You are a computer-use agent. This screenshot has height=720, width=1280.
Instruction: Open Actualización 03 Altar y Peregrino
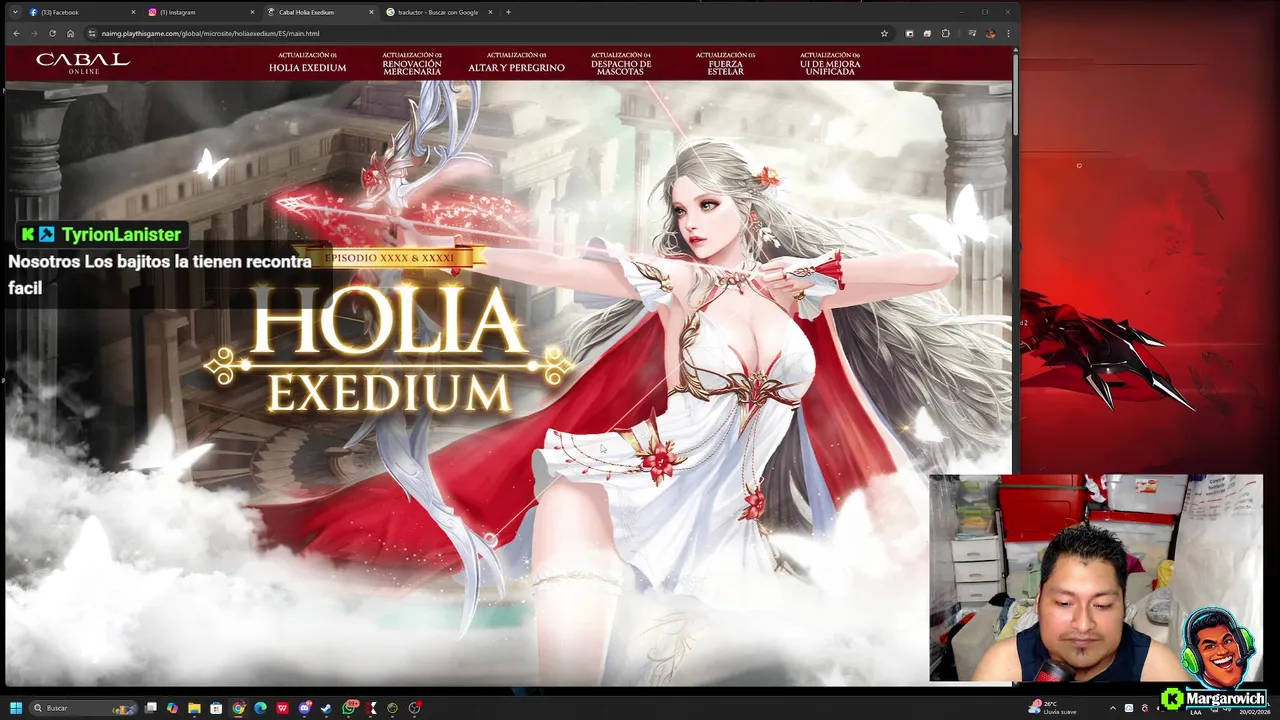click(516, 63)
